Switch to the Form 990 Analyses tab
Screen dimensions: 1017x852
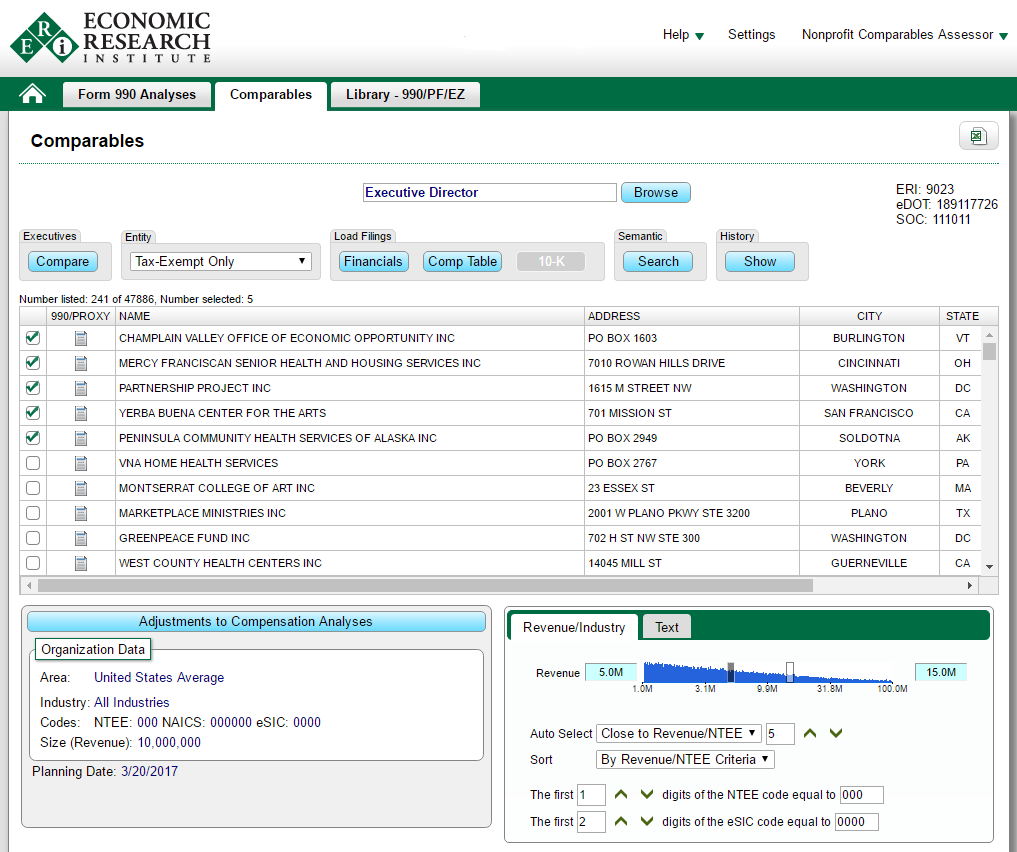point(137,95)
